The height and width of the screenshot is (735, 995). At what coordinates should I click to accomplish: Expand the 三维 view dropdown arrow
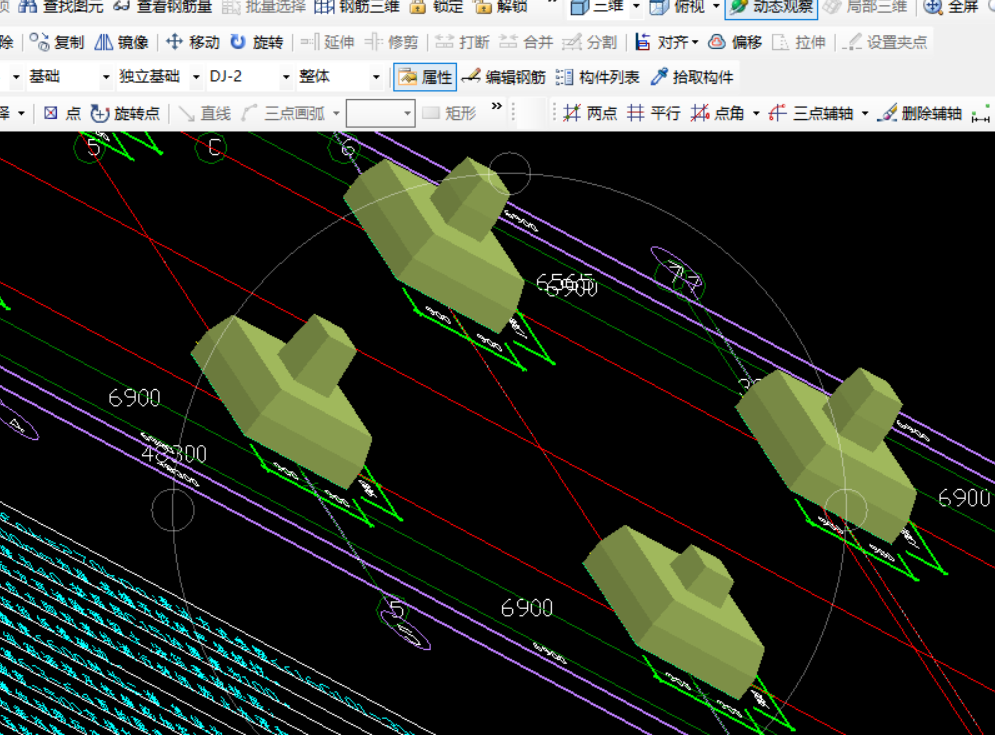tap(636, 7)
